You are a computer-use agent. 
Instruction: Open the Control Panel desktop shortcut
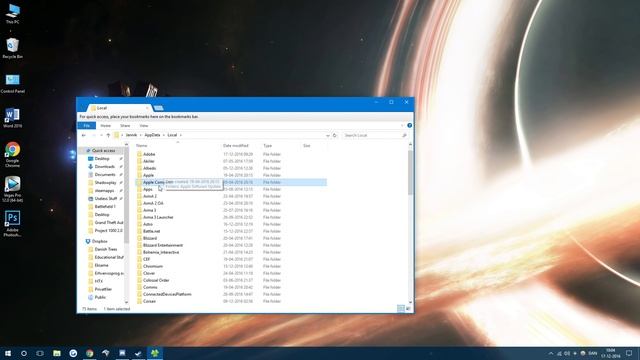coord(13,83)
